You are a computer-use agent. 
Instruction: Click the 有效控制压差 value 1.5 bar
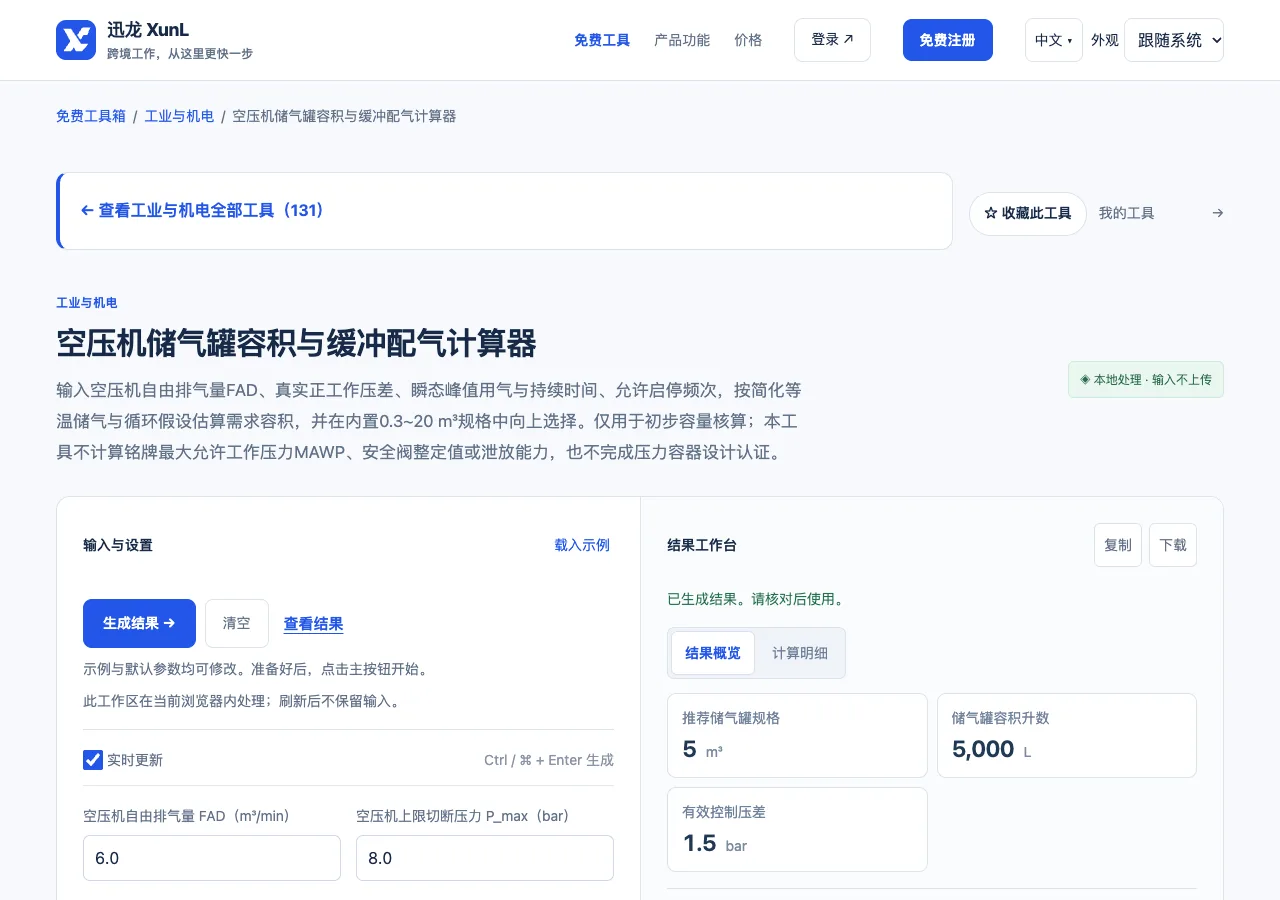click(715, 843)
